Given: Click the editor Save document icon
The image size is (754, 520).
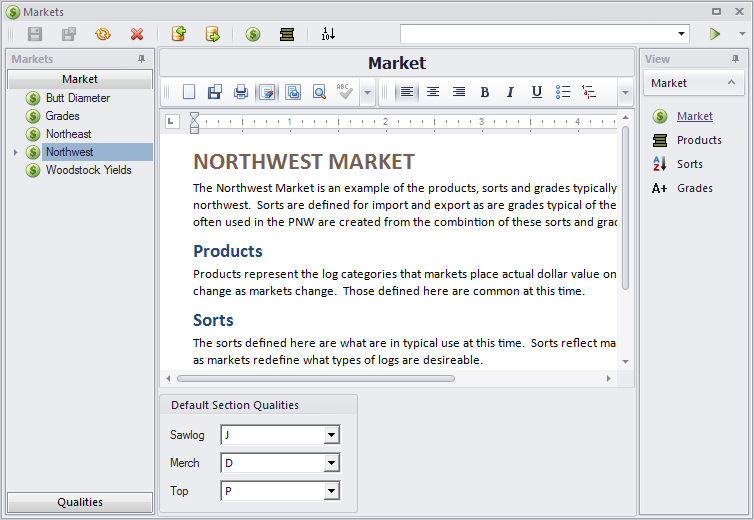Looking at the screenshot, I should click(215, 91).
